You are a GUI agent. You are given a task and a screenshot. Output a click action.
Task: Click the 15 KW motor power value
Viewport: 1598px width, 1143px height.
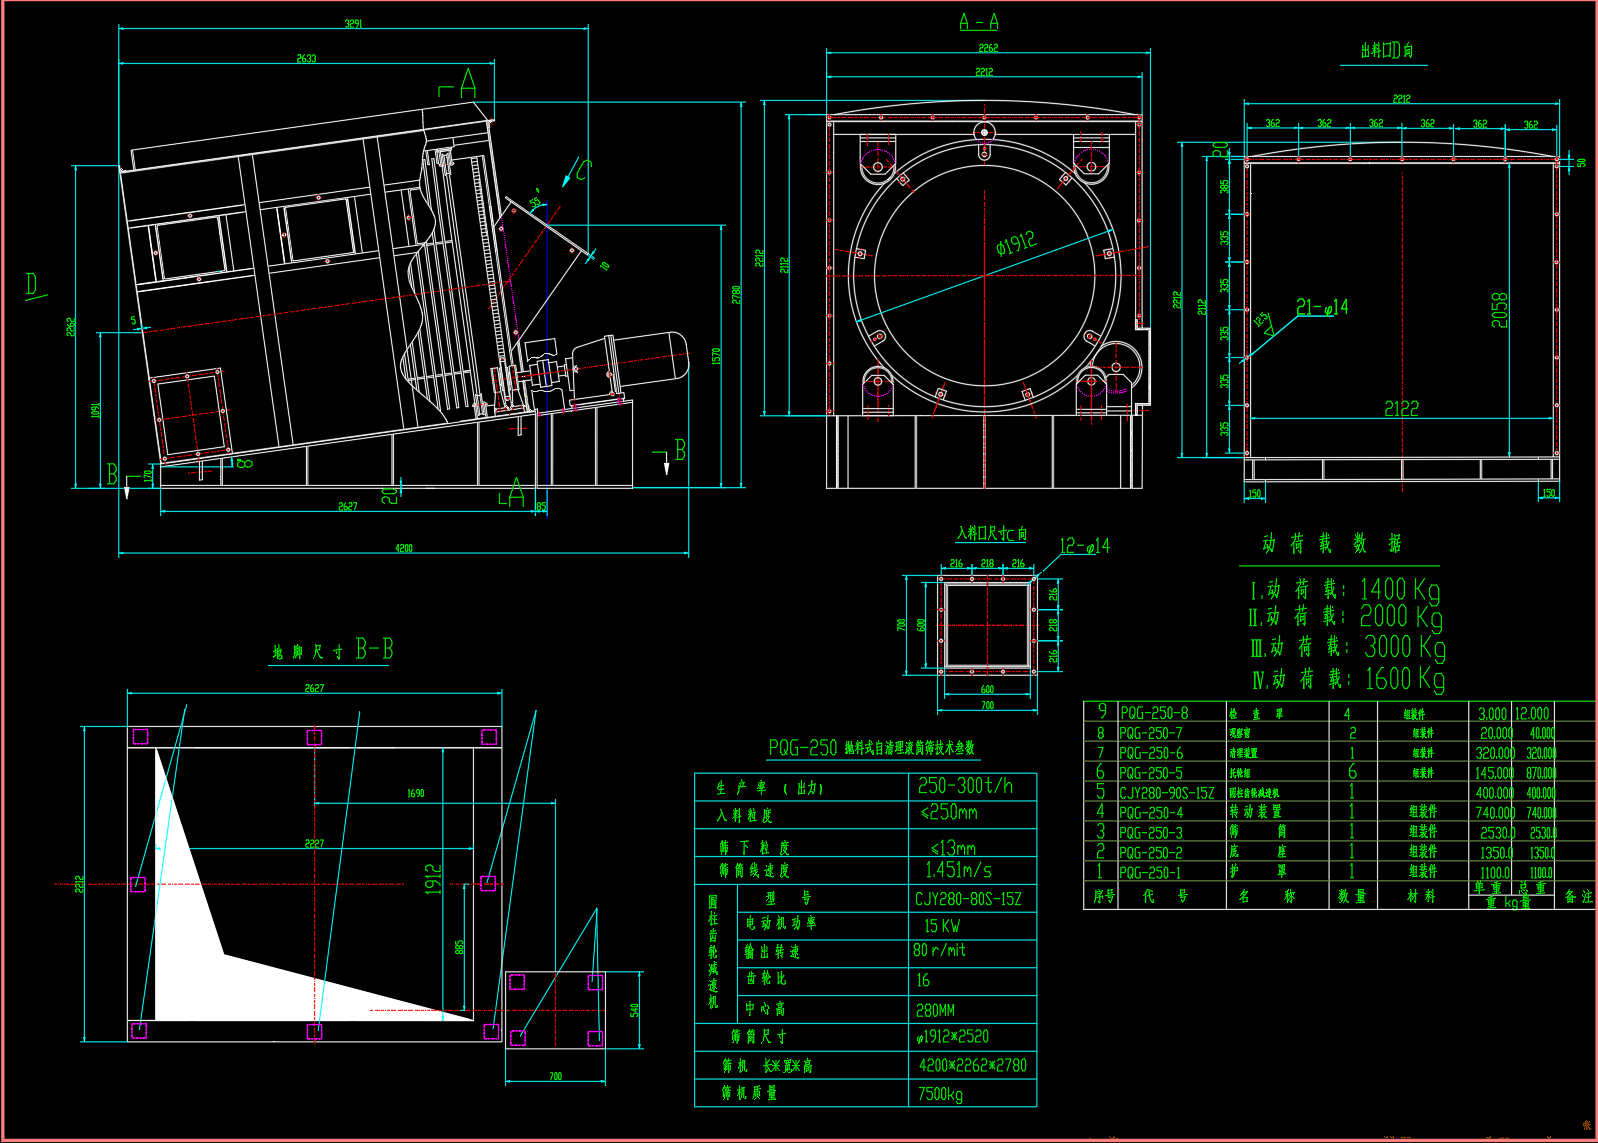[941, 926]
